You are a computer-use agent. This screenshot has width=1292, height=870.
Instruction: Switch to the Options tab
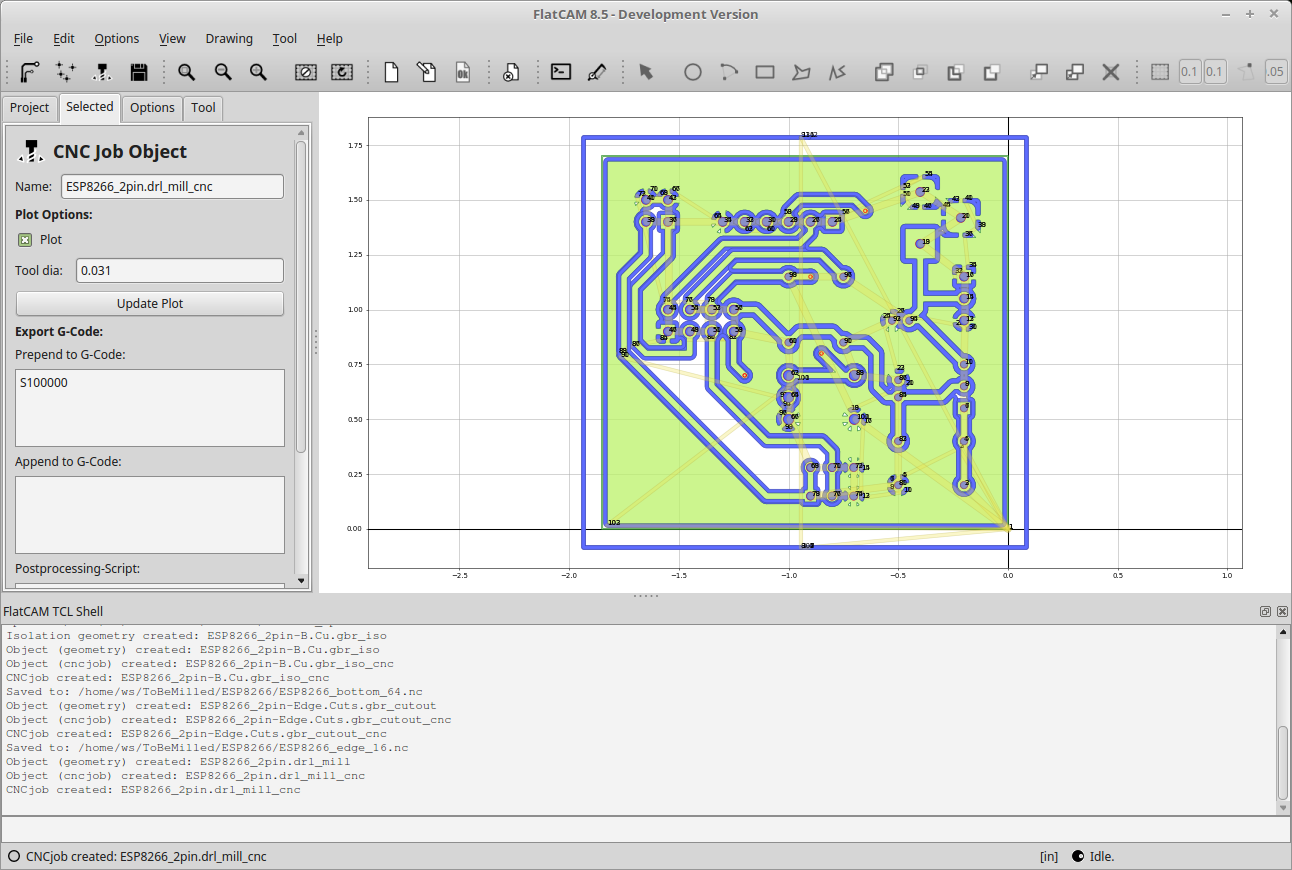(x=152, y=107)
